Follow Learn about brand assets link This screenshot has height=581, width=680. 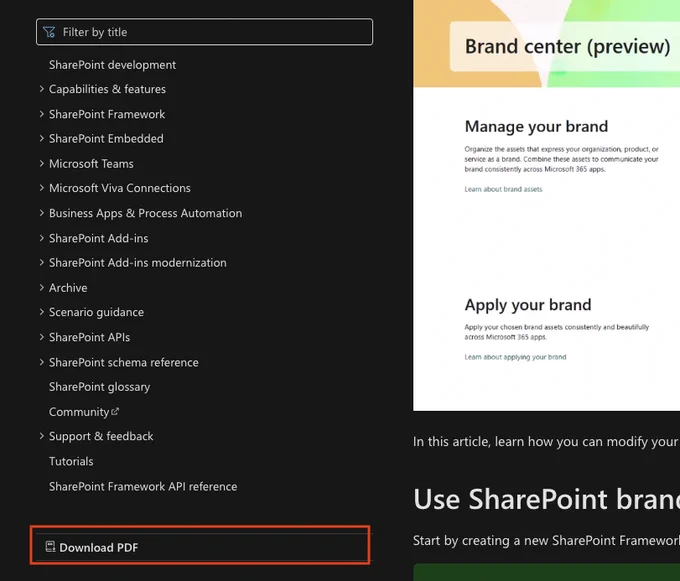[503, 189]
